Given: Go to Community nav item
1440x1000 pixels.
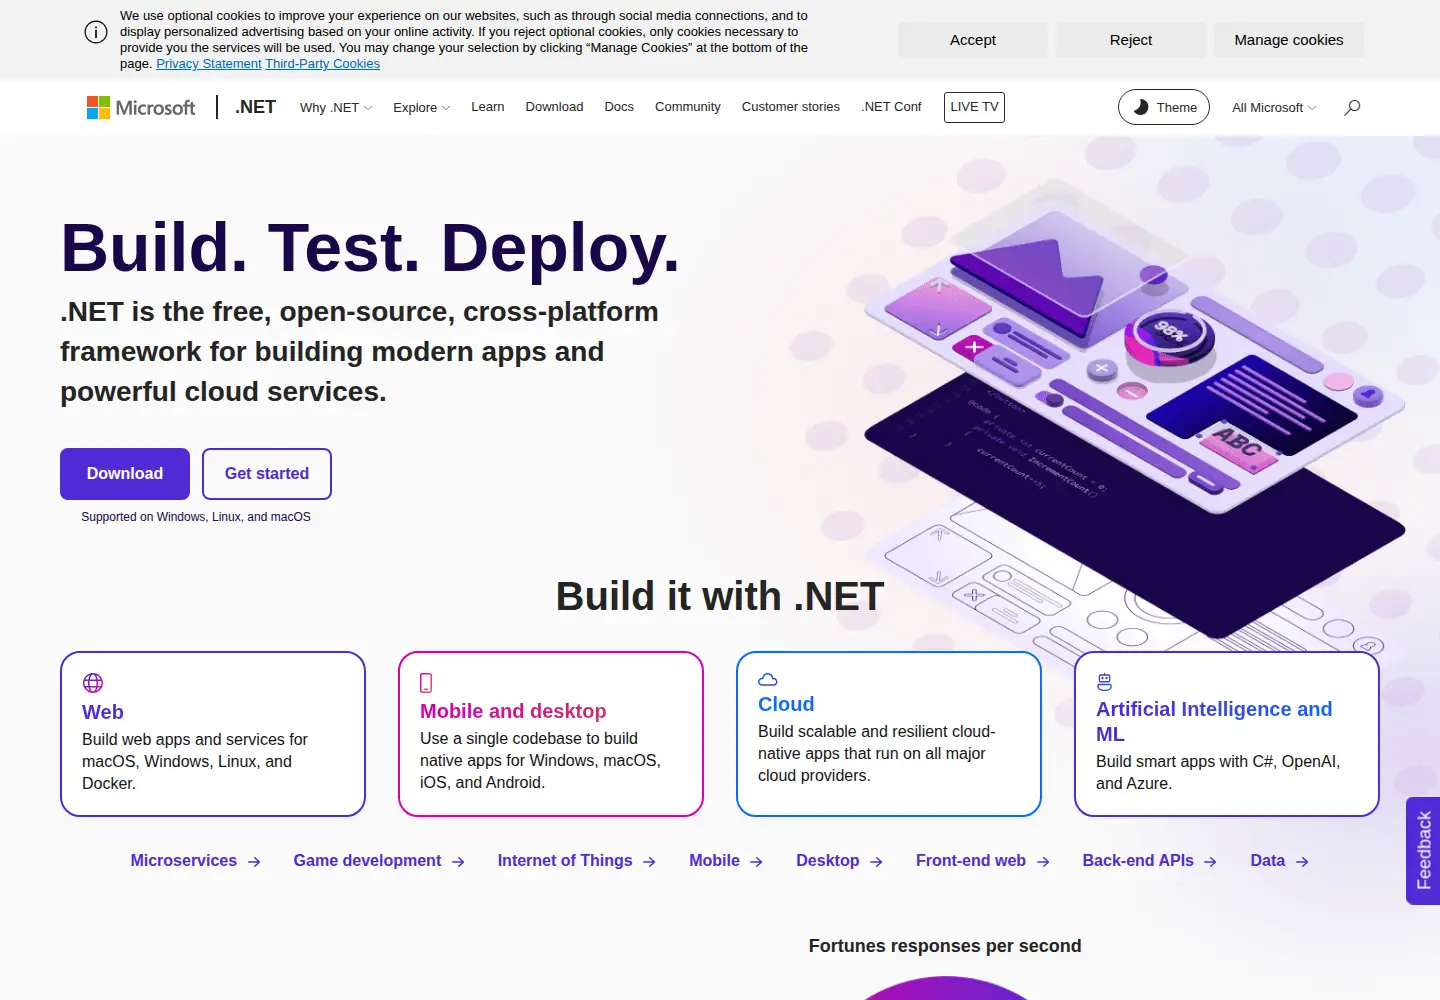Looking at the screenshot, I should (x=688, y=107).
